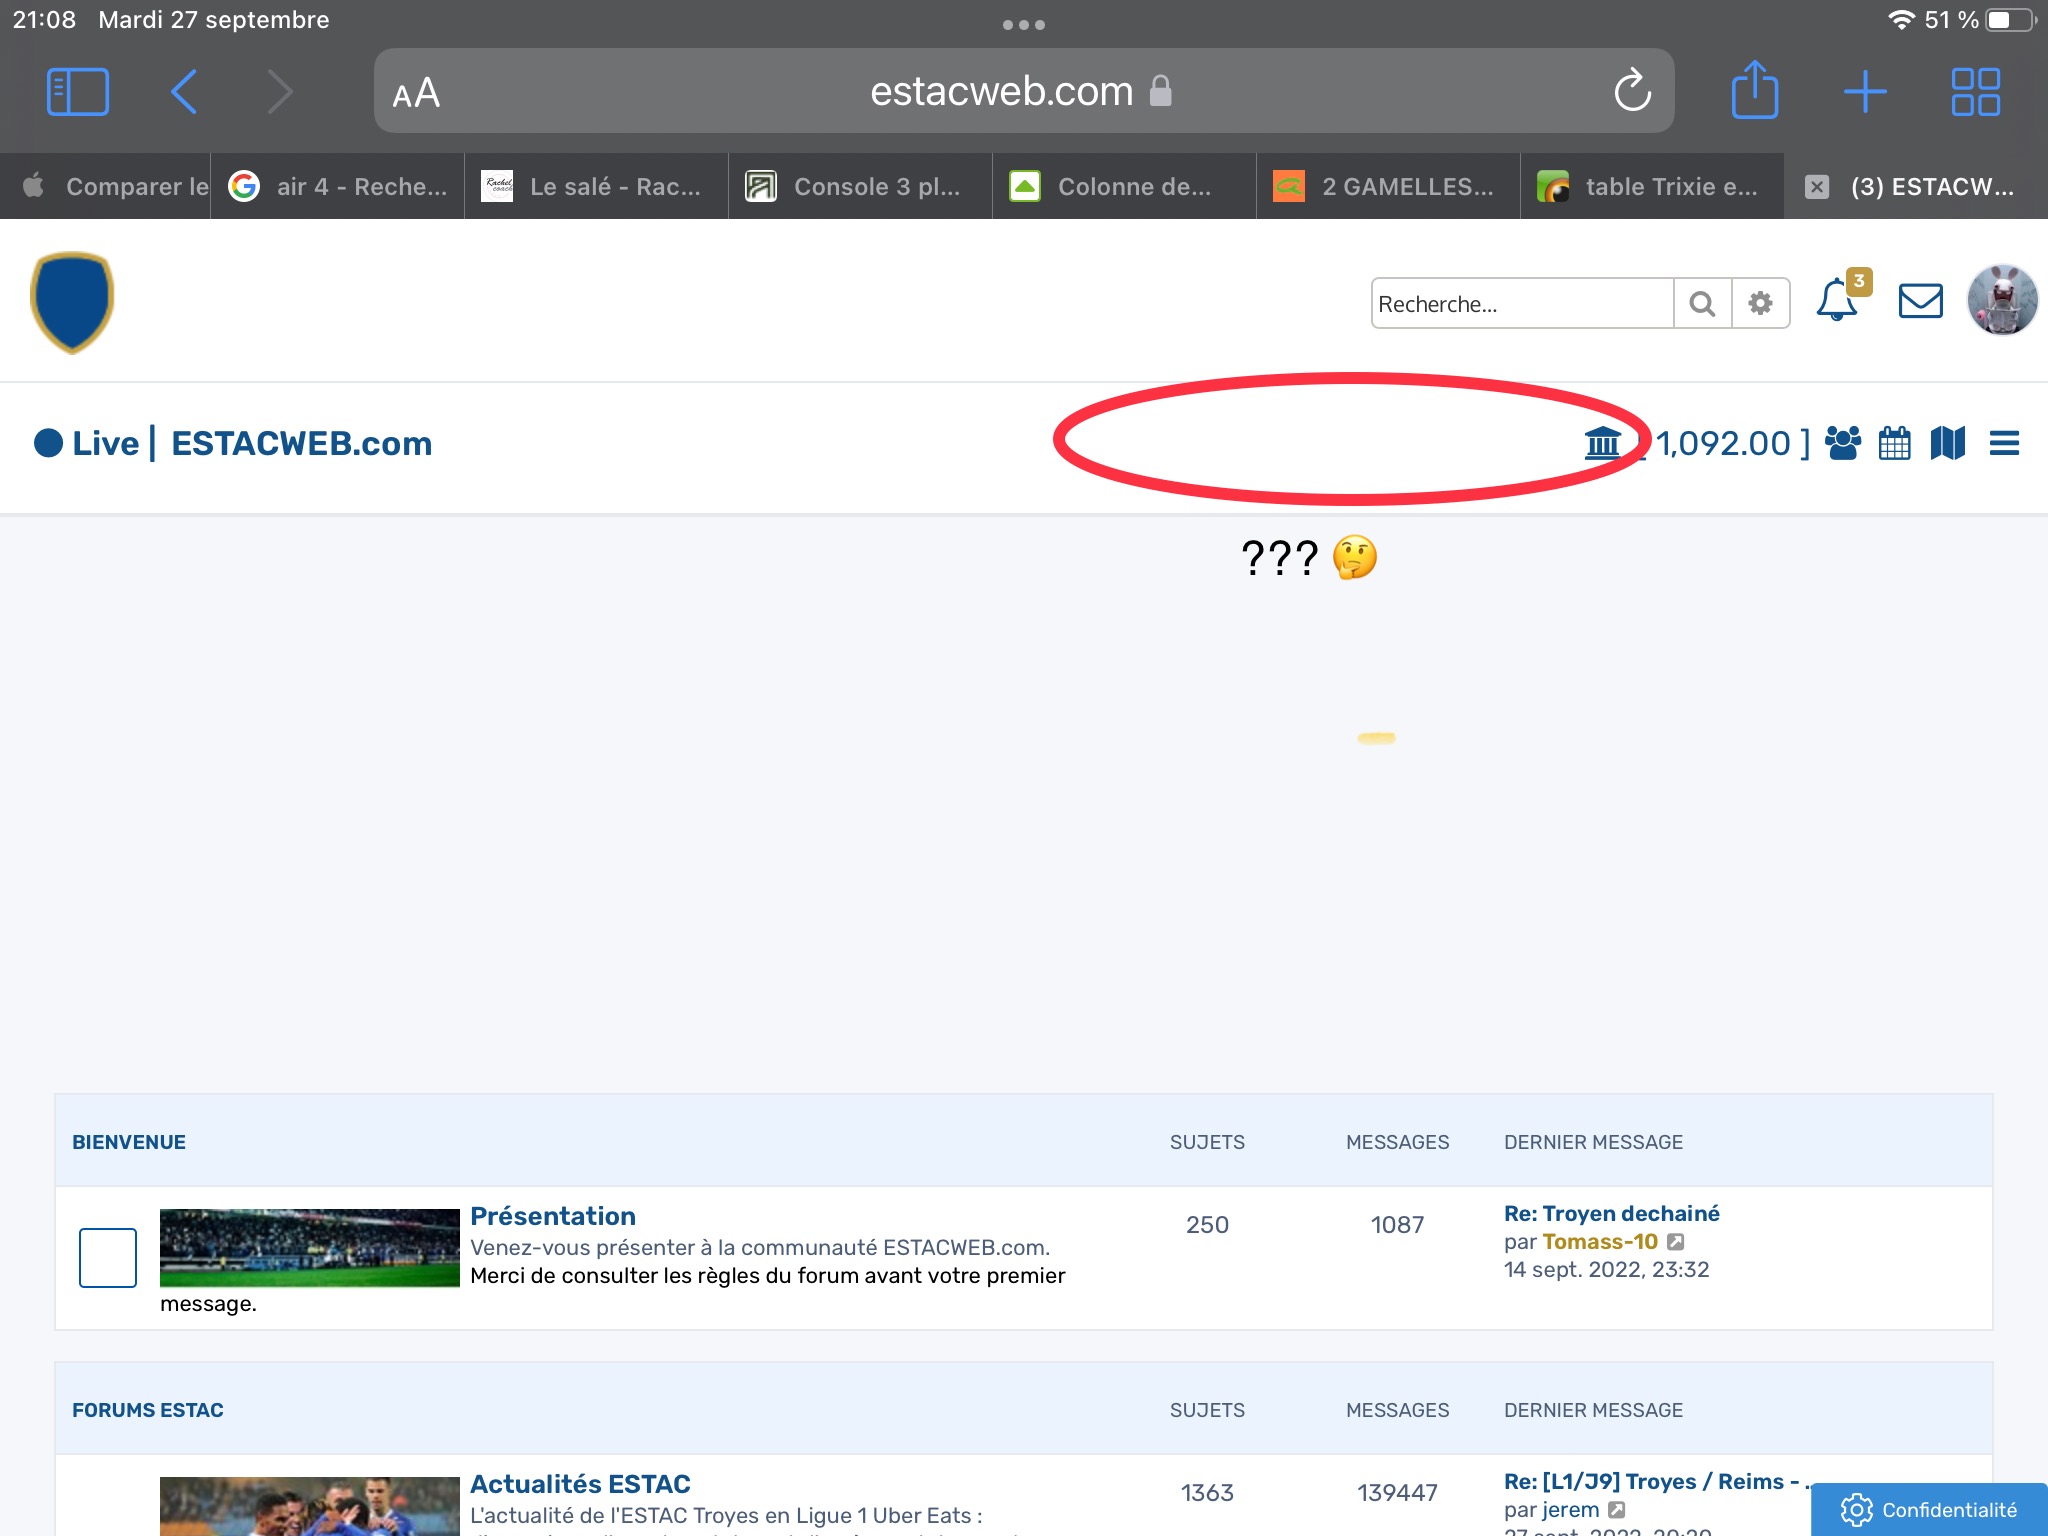Jump to latest post icon beside Tomass-10
The image size is (2048, 1536).
coord(1676,1242)
